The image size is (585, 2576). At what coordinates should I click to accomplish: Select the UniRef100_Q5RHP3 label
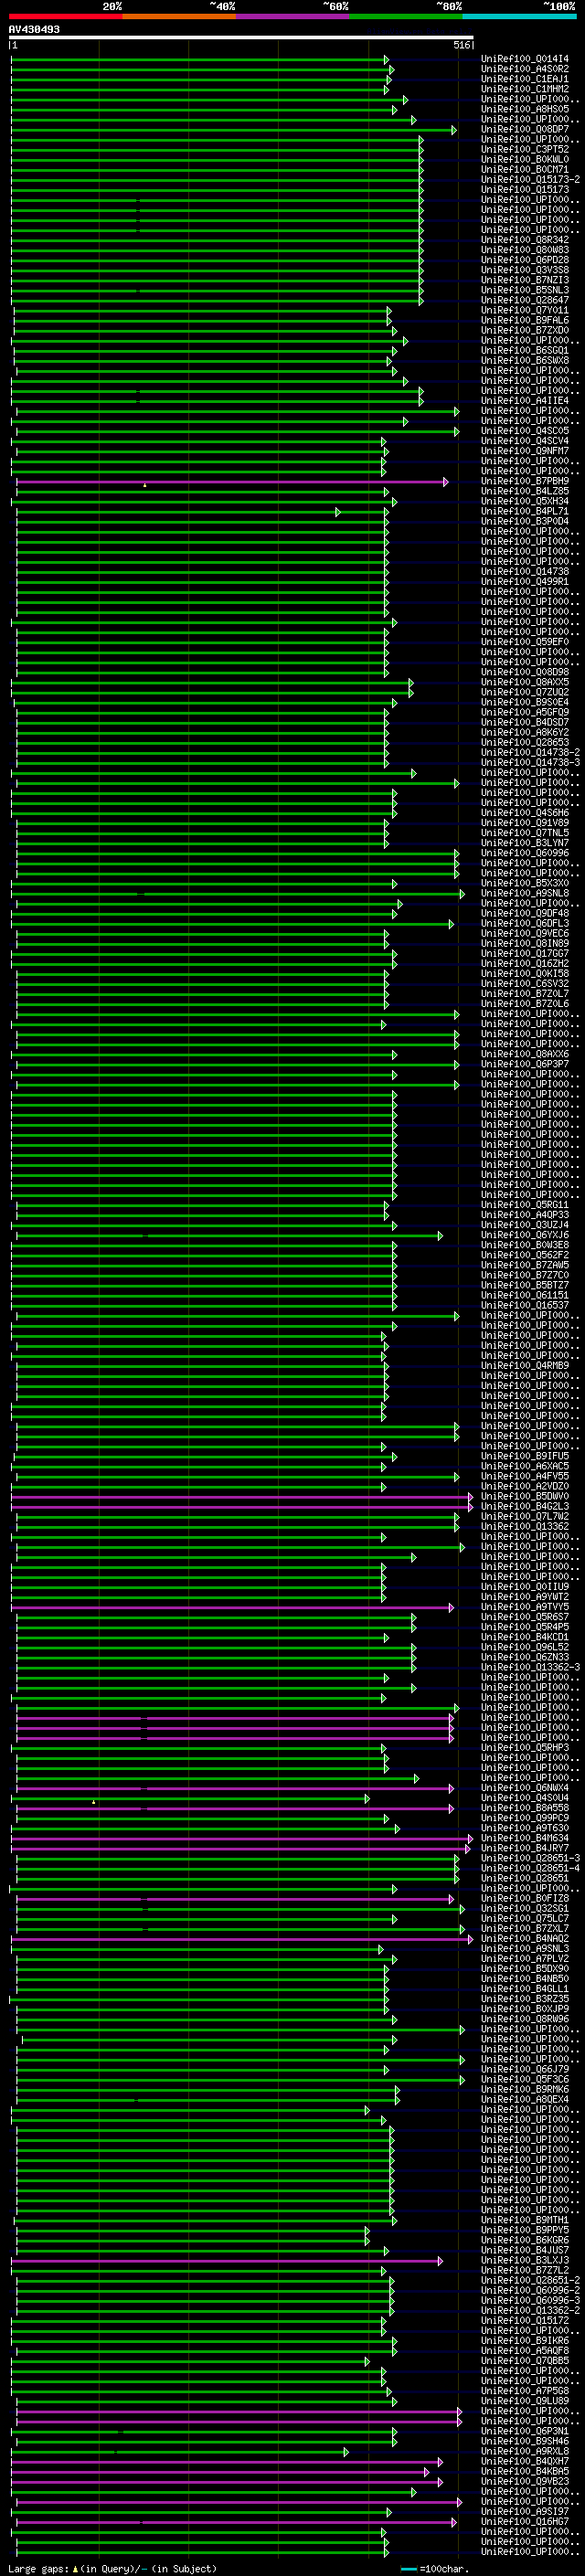coord(525,1747)
